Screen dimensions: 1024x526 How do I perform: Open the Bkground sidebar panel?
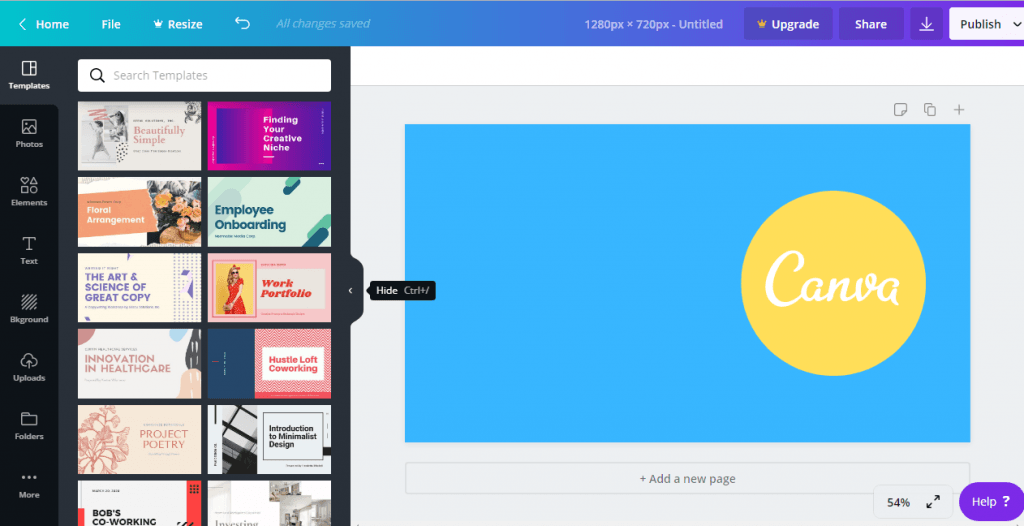(x=29, y=308)
